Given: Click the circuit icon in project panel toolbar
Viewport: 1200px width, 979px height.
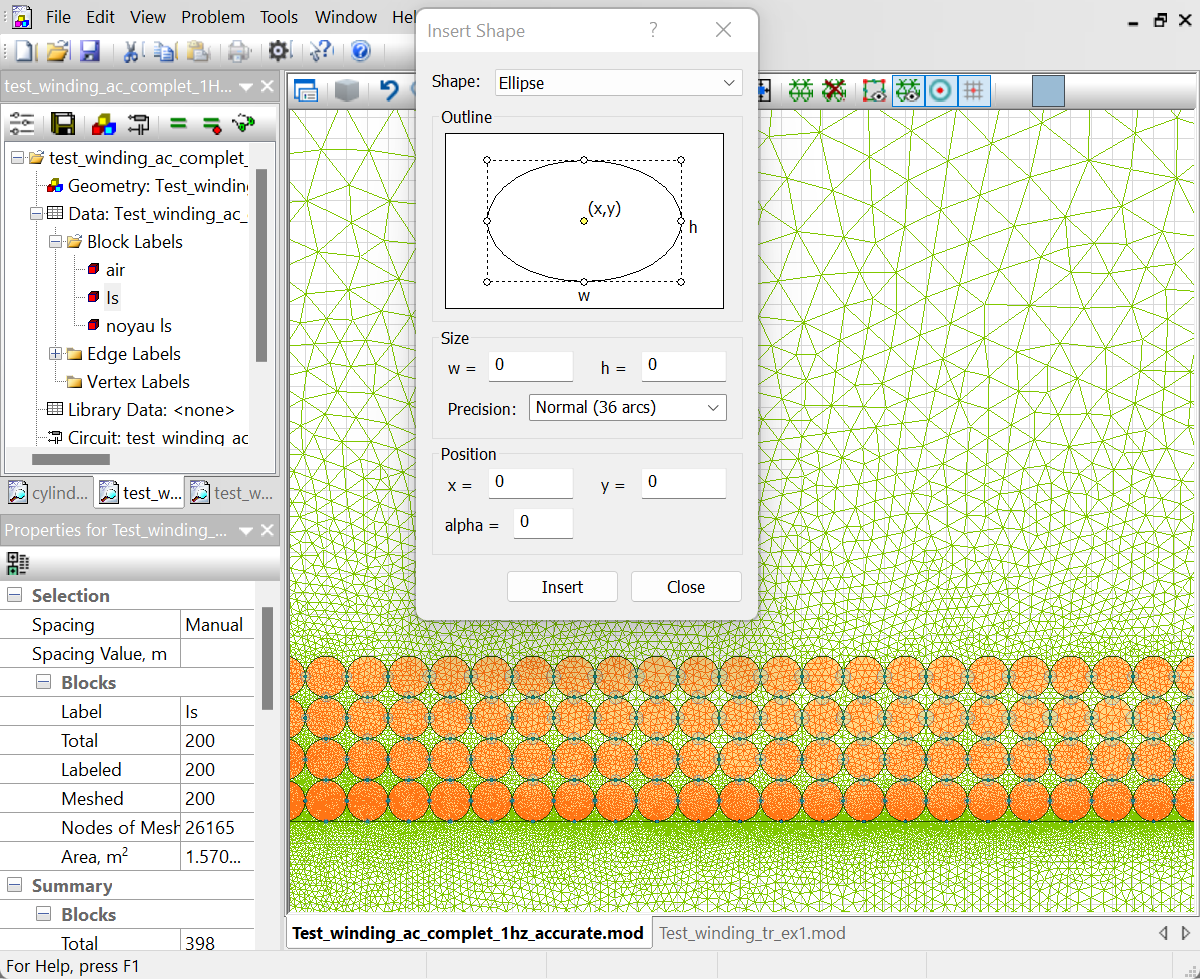Looking at the screenshot, I should [138, 124].
